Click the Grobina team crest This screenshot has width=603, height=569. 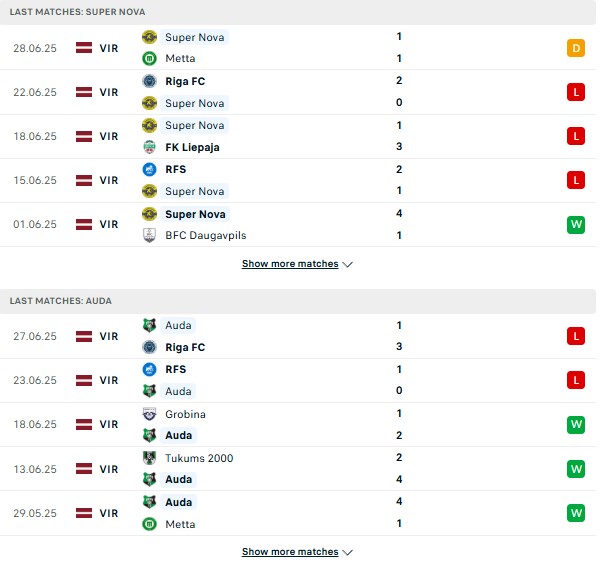pos(149,414)
